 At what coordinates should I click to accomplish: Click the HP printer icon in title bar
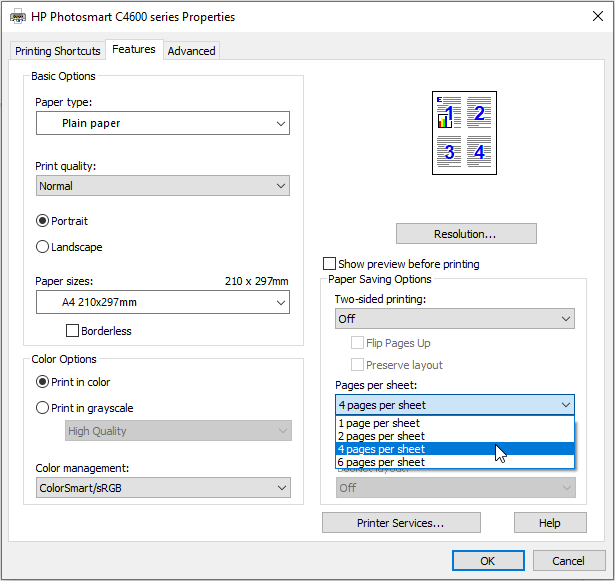18,17
